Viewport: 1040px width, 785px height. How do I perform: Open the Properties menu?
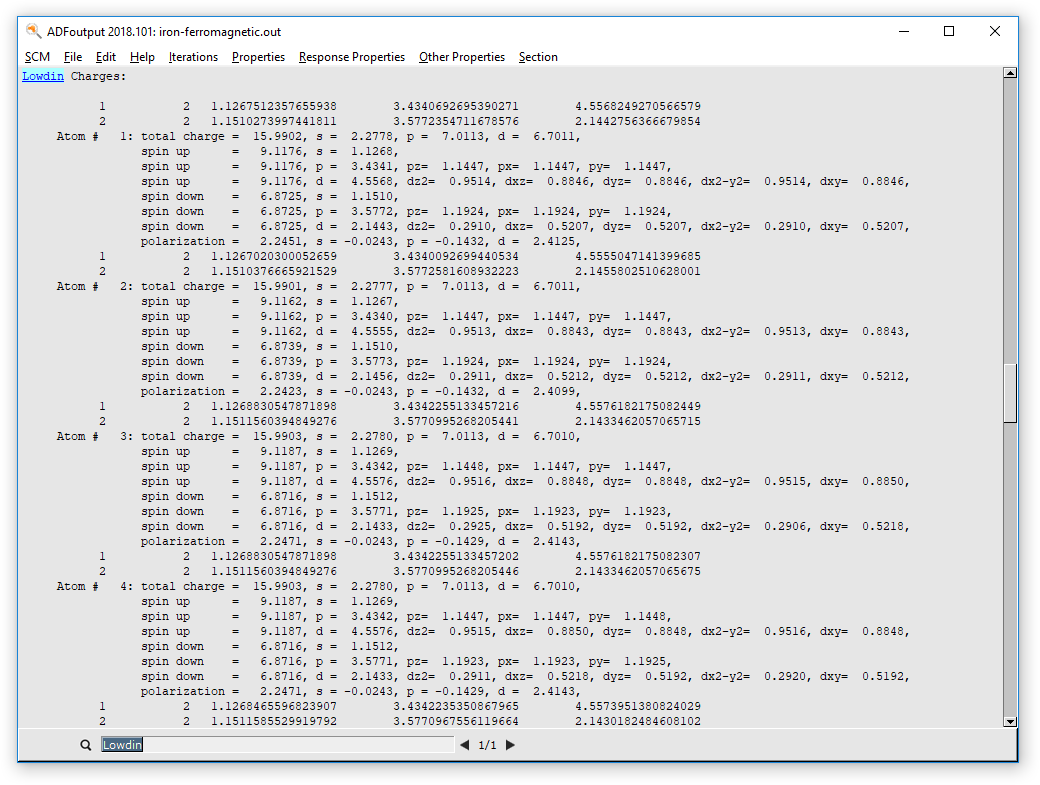tap(258, 57)
